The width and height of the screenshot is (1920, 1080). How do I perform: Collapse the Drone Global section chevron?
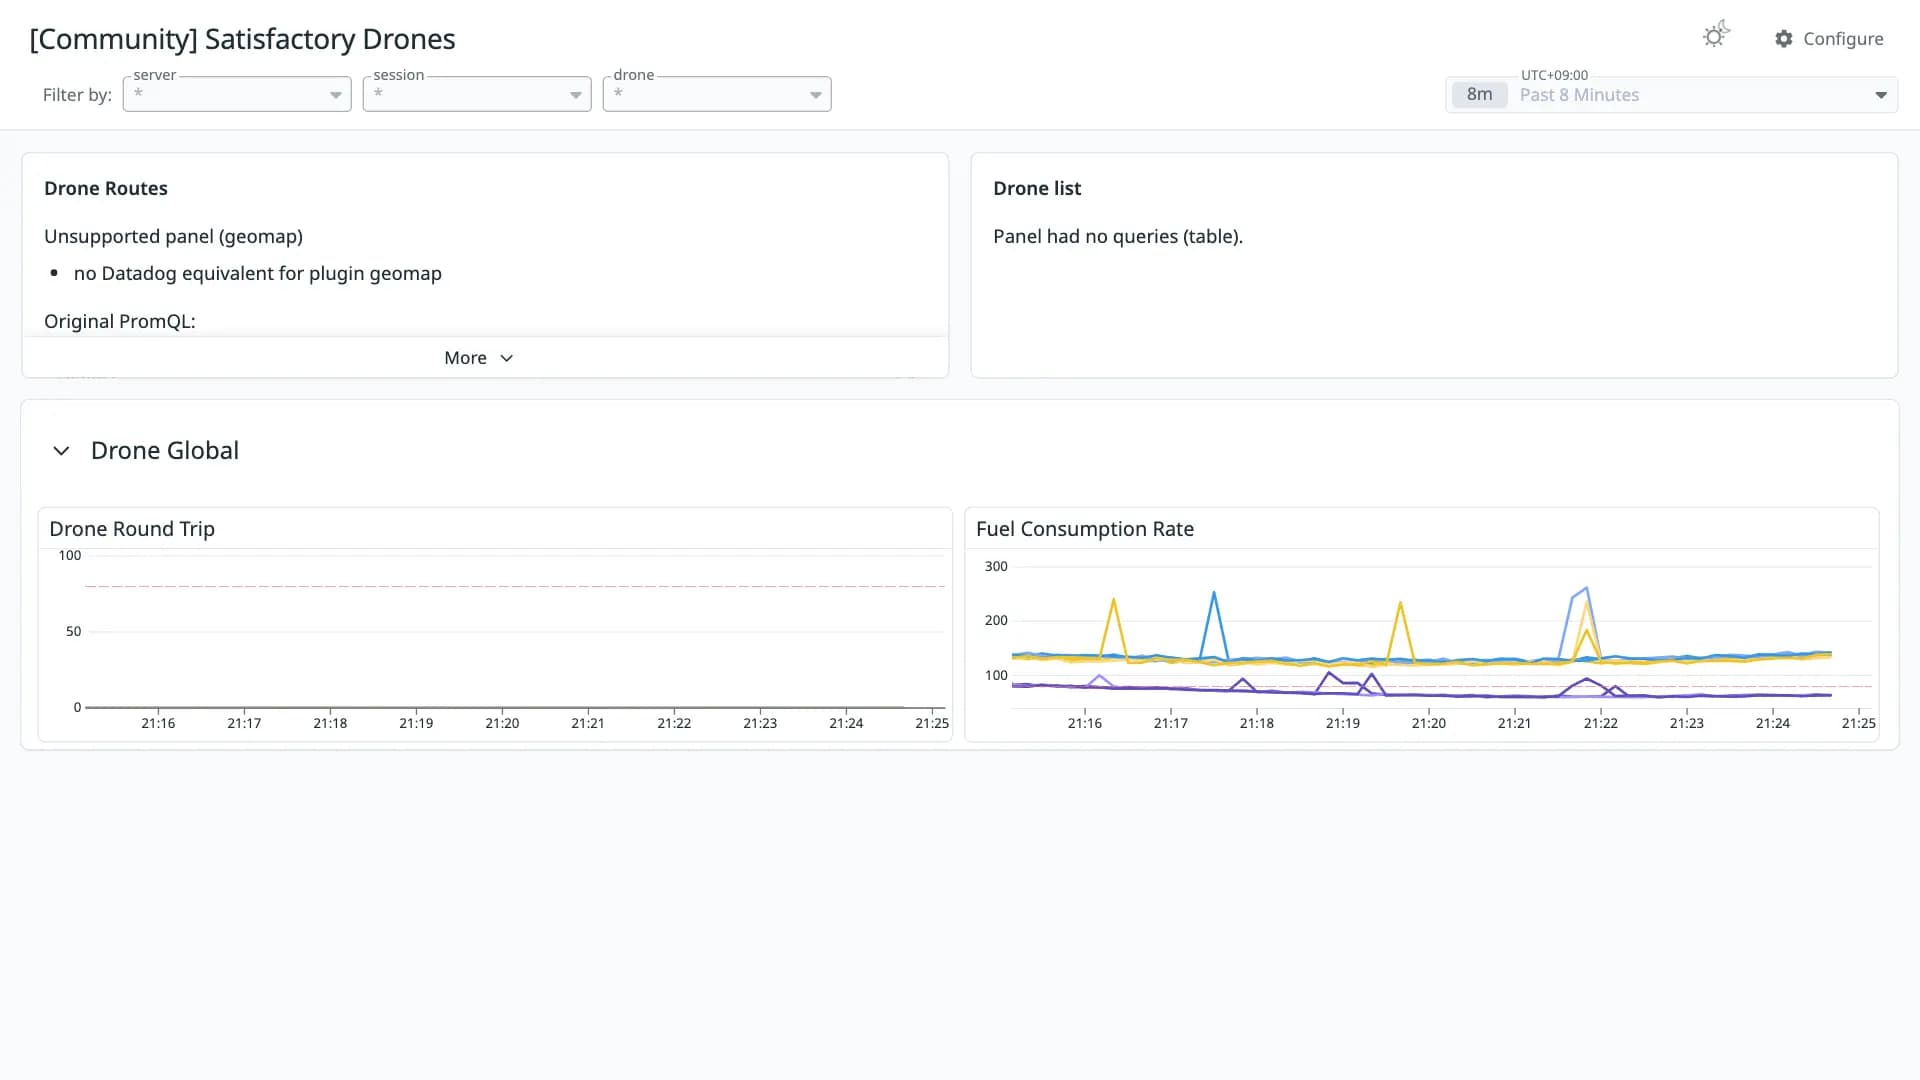[x=61, y=451]
